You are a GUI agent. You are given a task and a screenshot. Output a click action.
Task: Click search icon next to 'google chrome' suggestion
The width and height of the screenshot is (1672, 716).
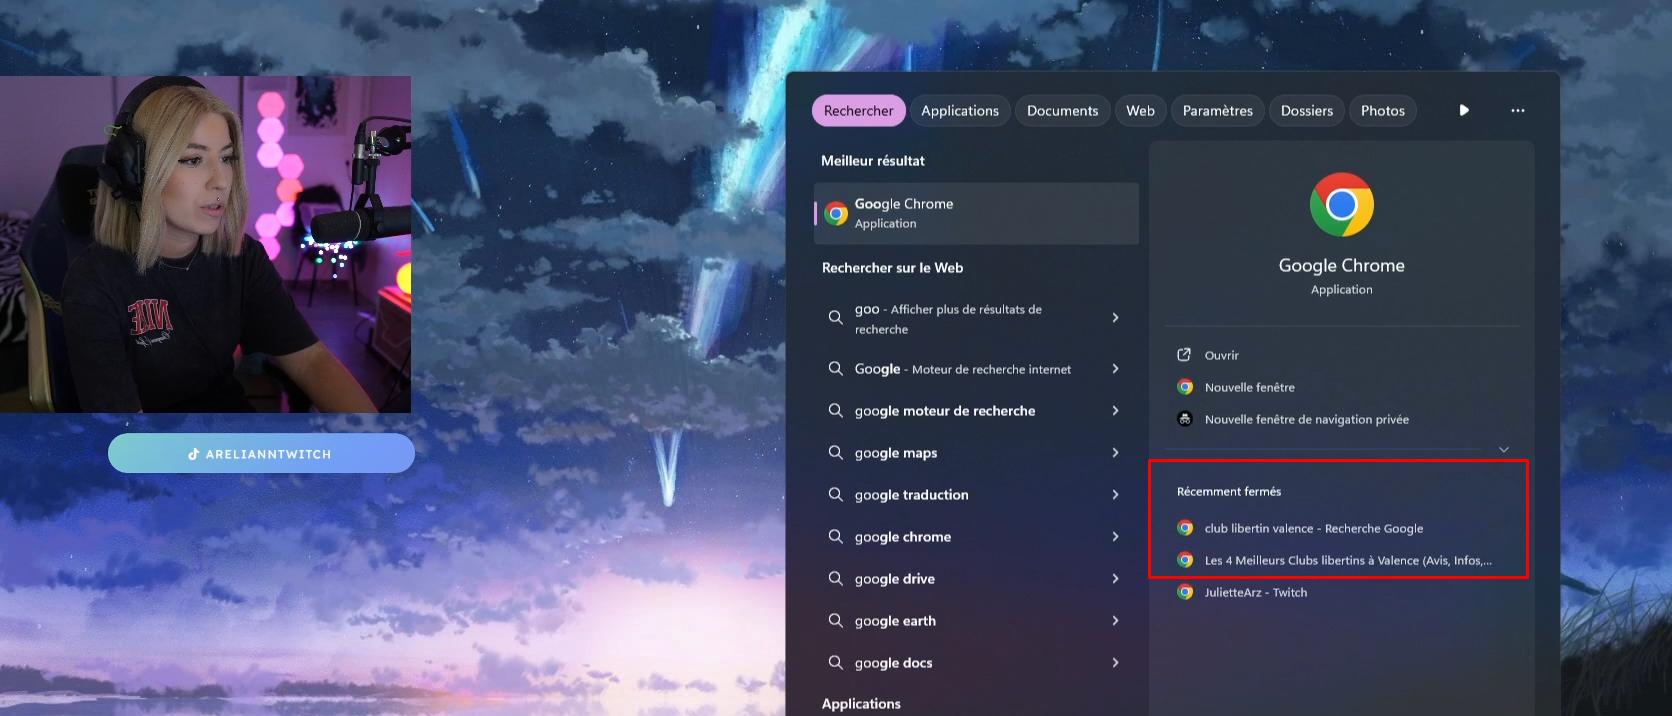click(835, 536)
